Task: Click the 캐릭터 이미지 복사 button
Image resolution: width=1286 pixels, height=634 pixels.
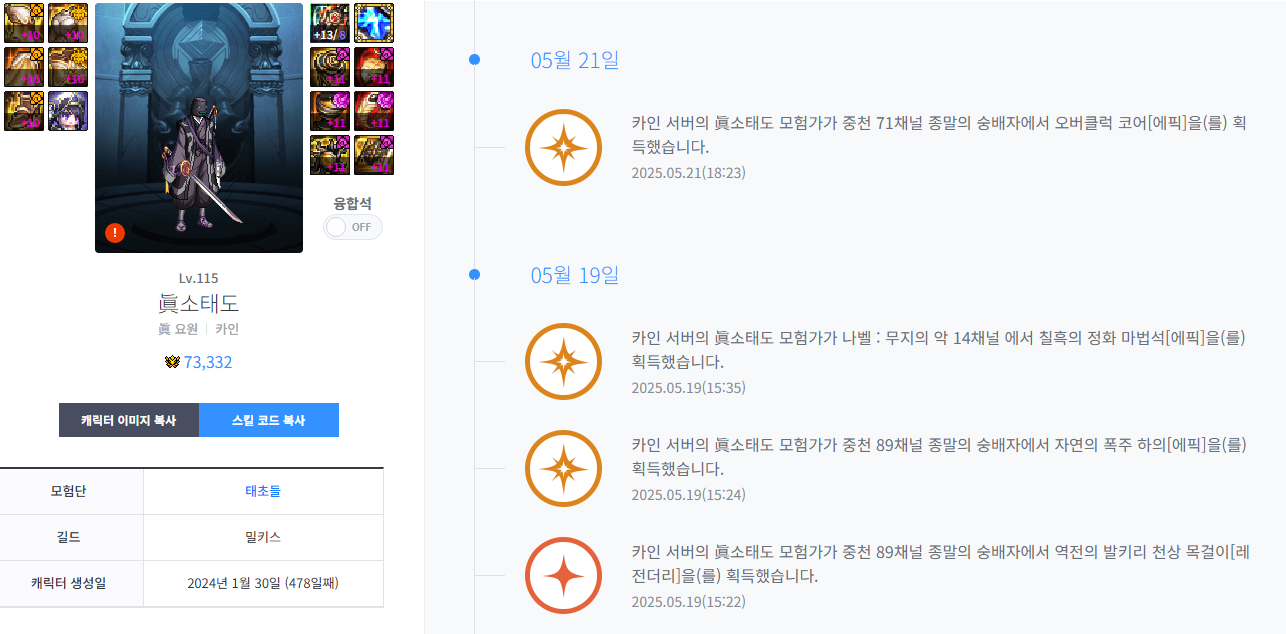Action: click(129, 420)
